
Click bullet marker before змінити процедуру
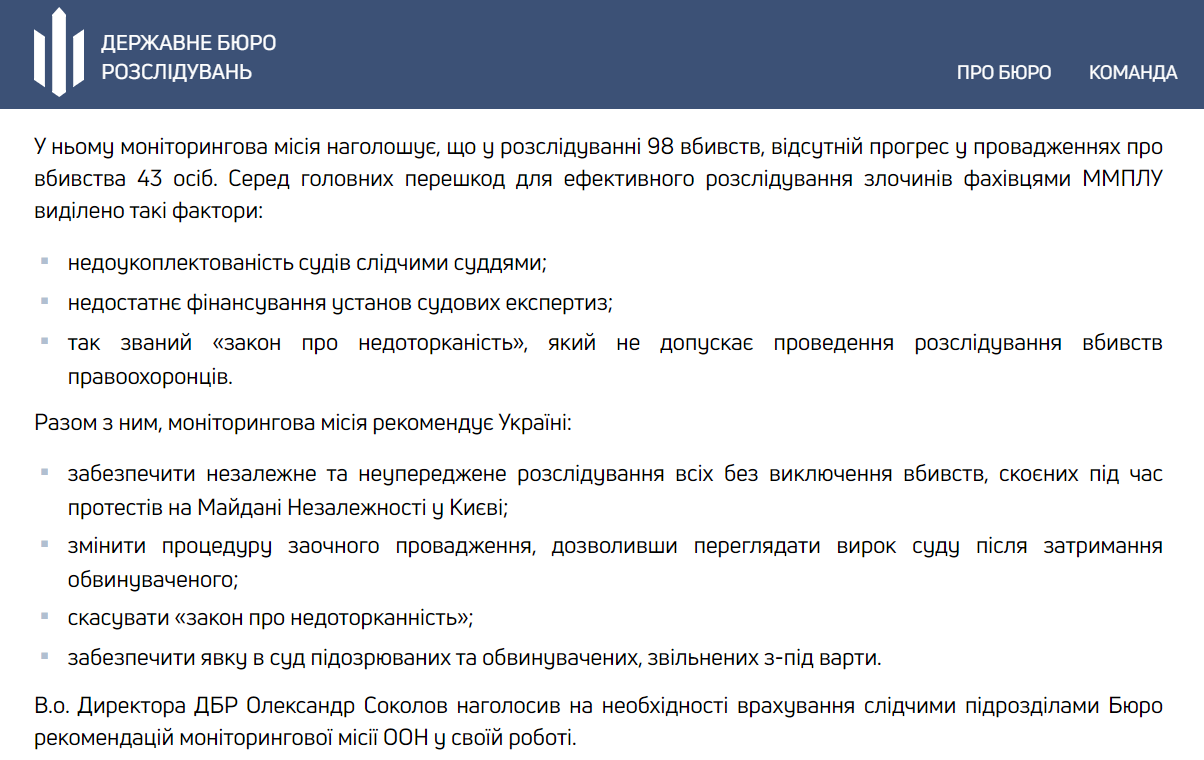point(45,544)
